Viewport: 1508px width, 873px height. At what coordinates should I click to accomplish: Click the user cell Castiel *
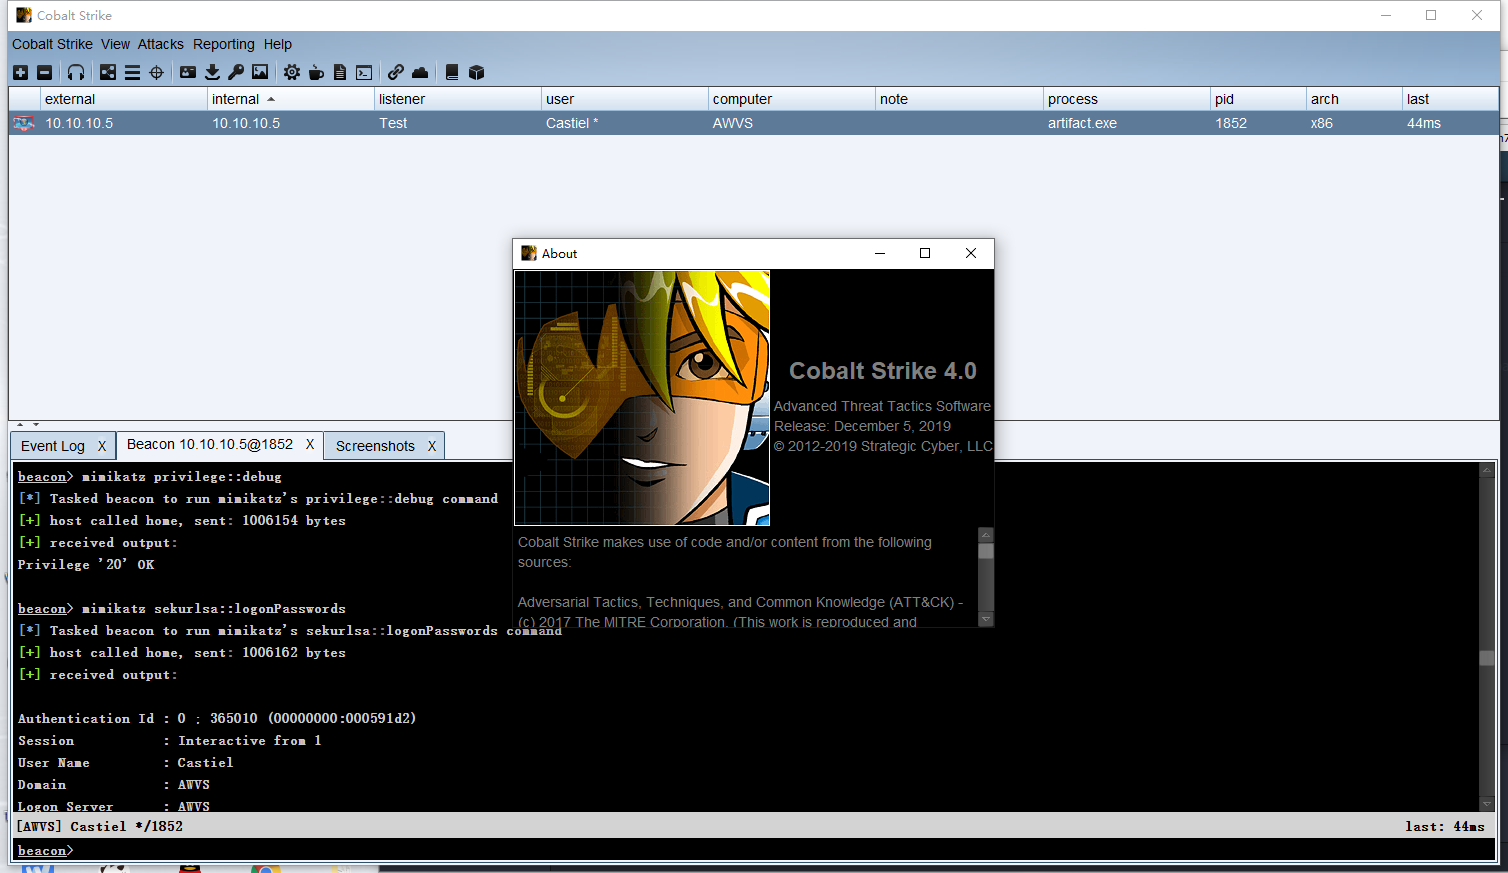coord(624,123)
